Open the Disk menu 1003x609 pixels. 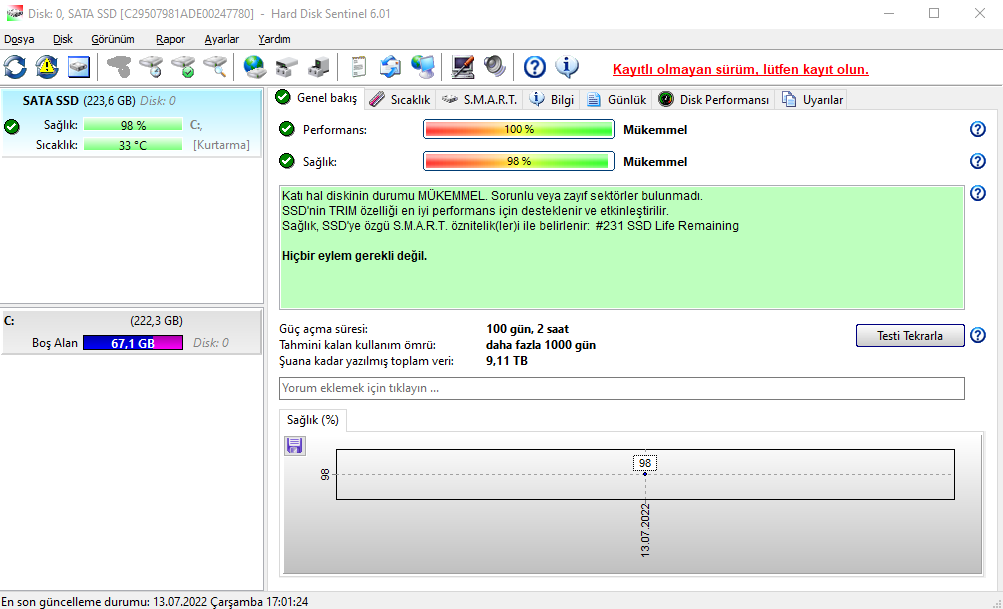point(63,39)
